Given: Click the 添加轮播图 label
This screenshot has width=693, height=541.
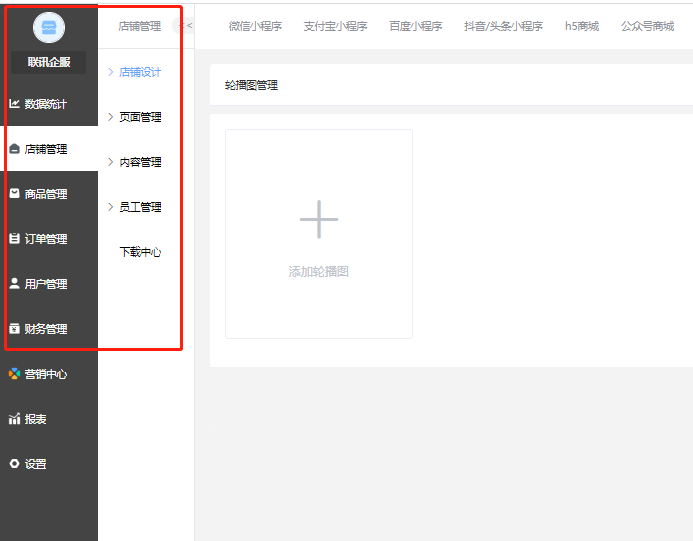Looking at the screenshot, I should click(x=319, y=271).
